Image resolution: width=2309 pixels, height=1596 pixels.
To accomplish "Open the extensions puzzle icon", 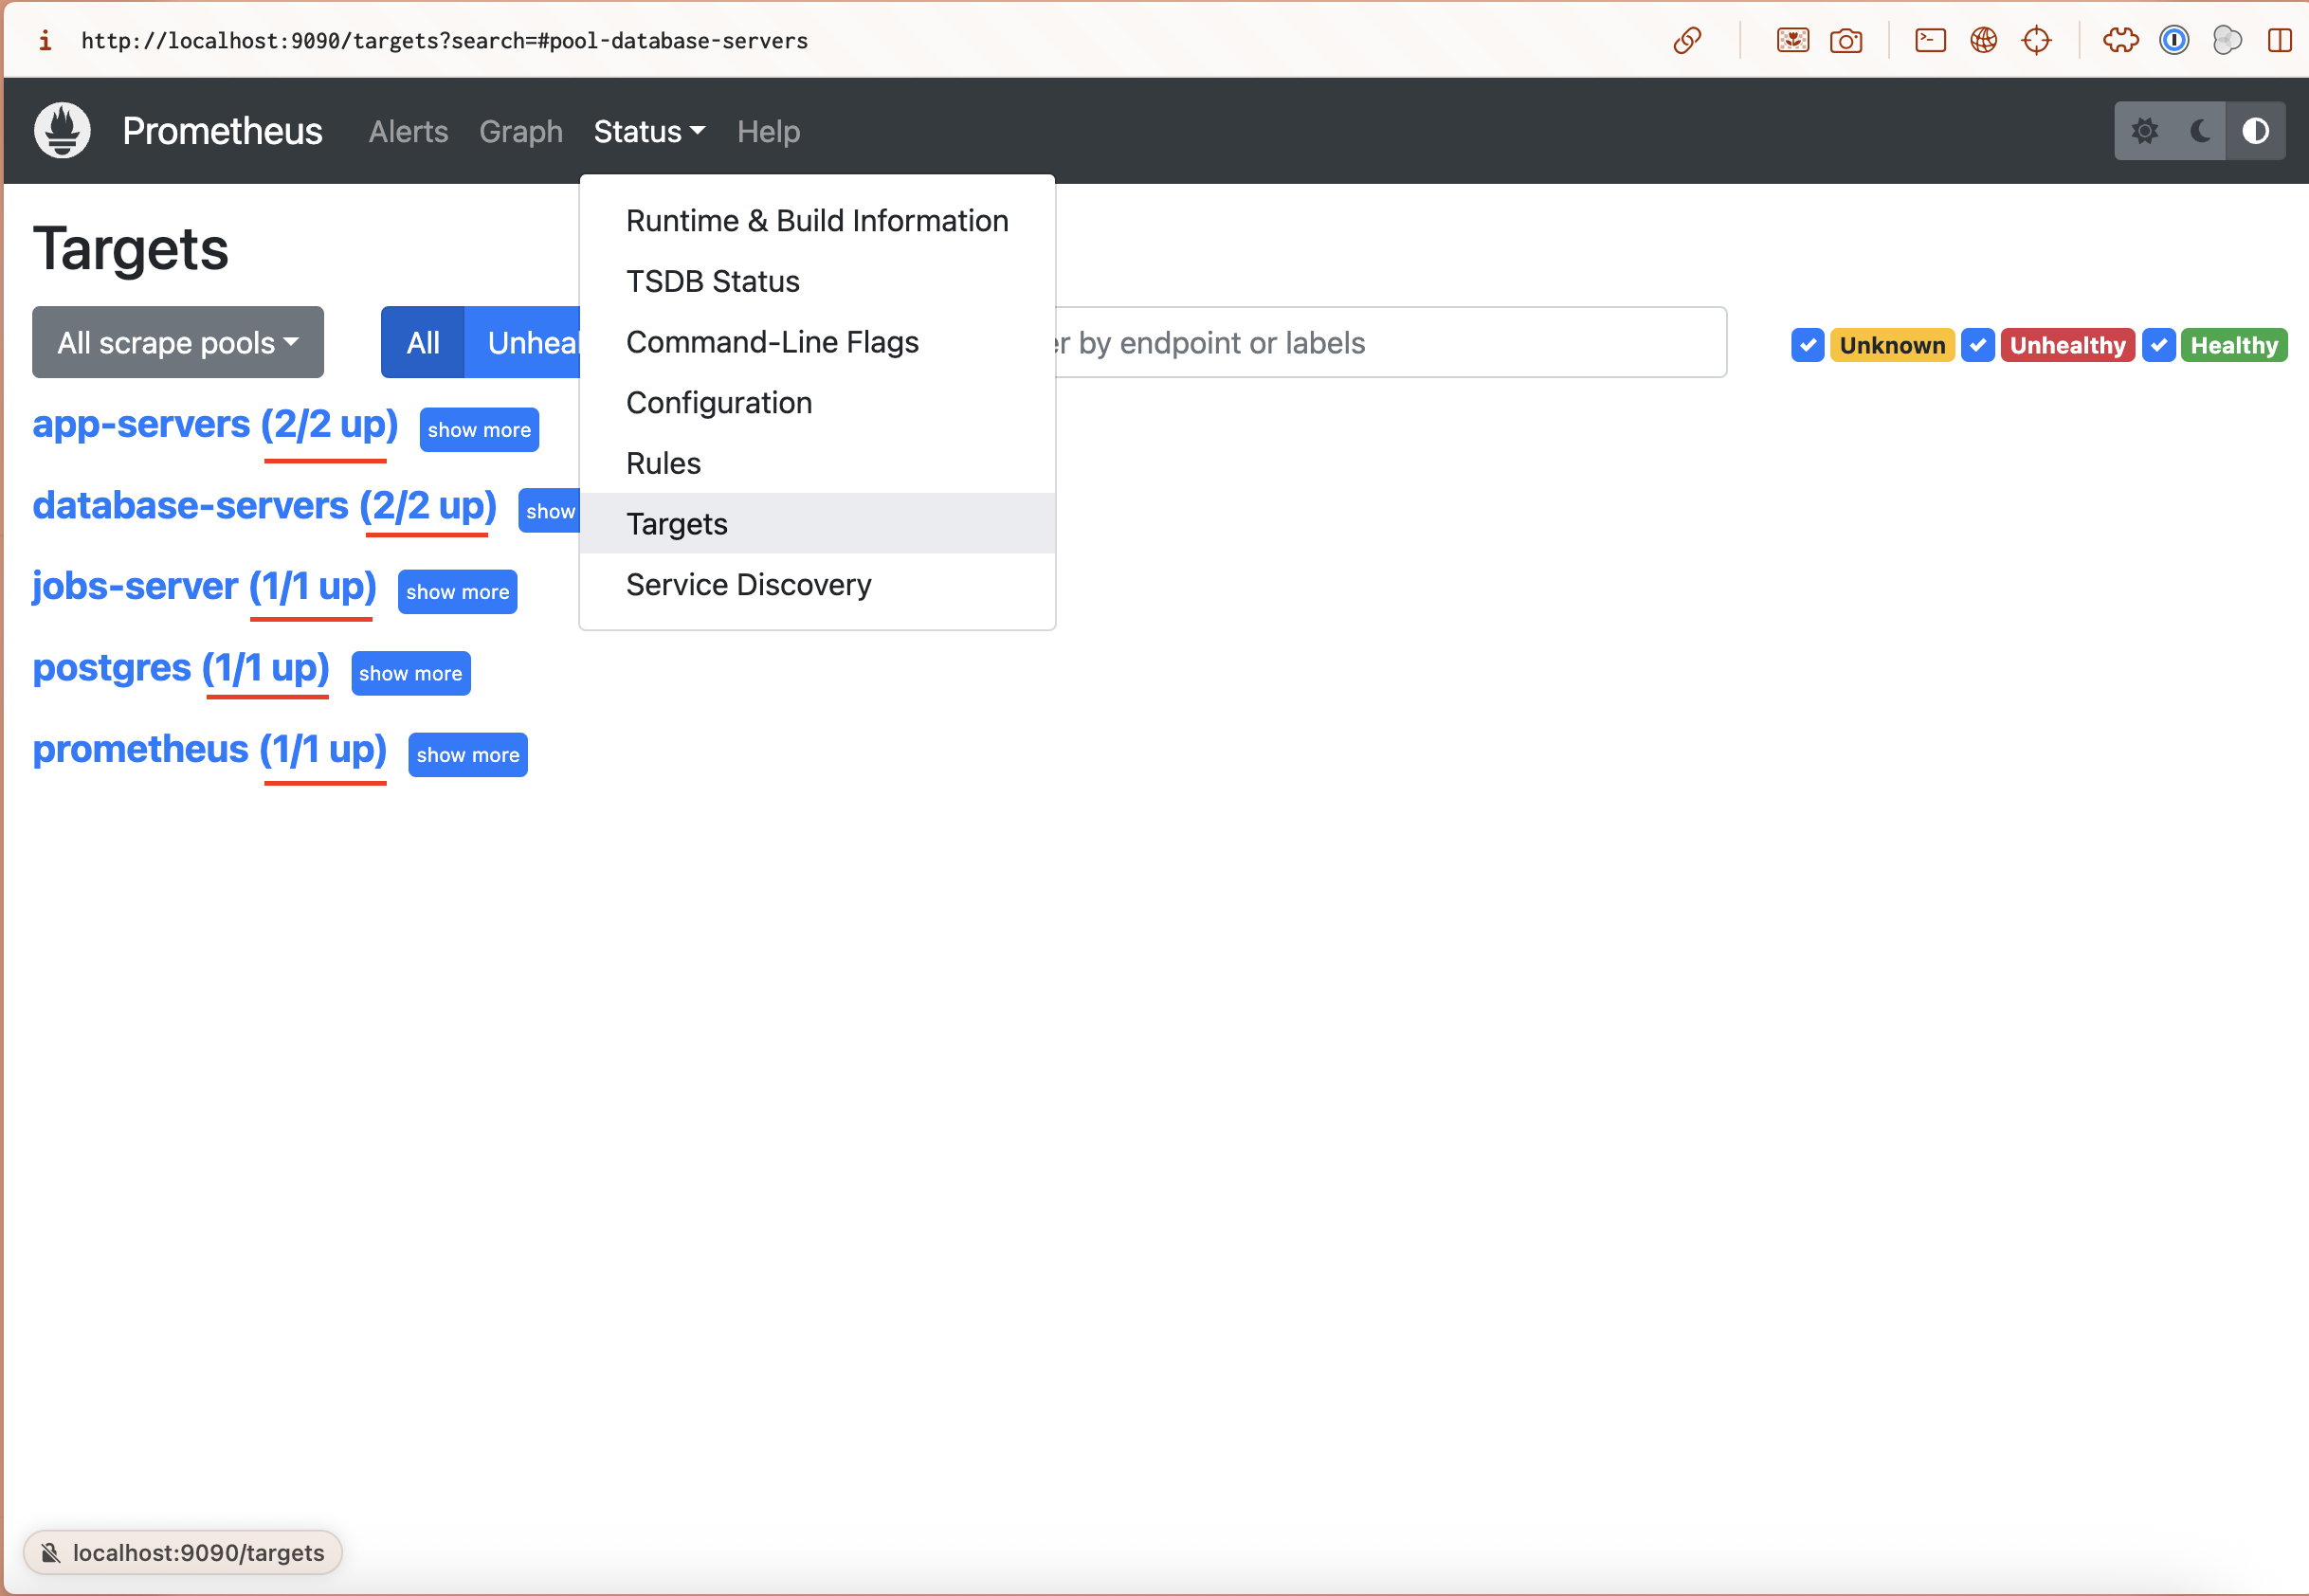I will tap(2120, 41).
